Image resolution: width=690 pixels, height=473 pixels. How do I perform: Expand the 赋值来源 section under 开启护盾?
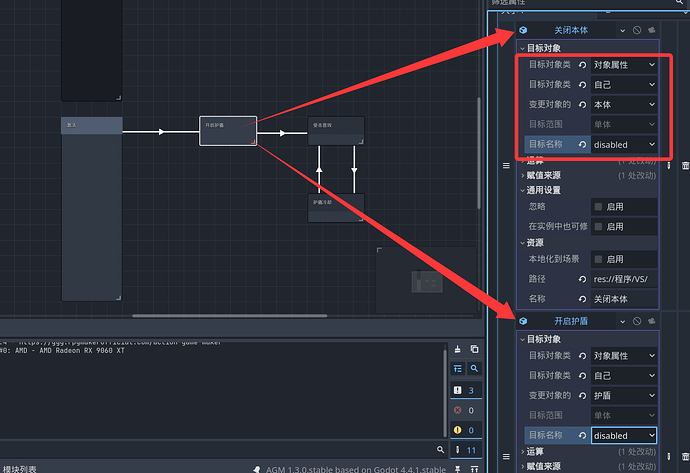587,466
